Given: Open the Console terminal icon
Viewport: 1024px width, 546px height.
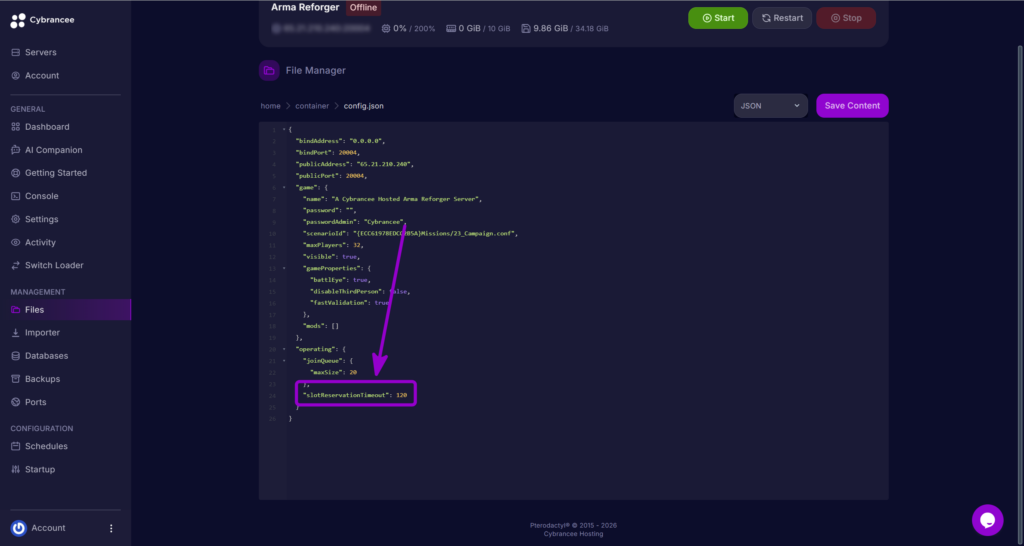Looking at the screenshot, I should pyautogui.click(x=16, y=196).
